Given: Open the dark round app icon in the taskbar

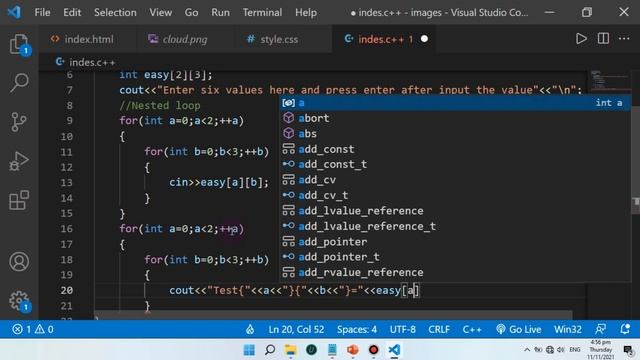Looking at the screenshot, I should 311,350.
